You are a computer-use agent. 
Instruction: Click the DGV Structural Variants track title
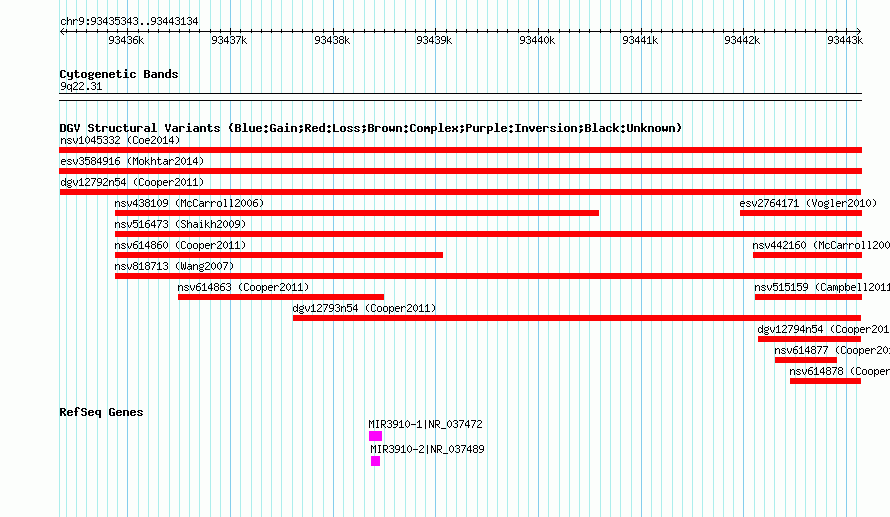coord(370,128)
